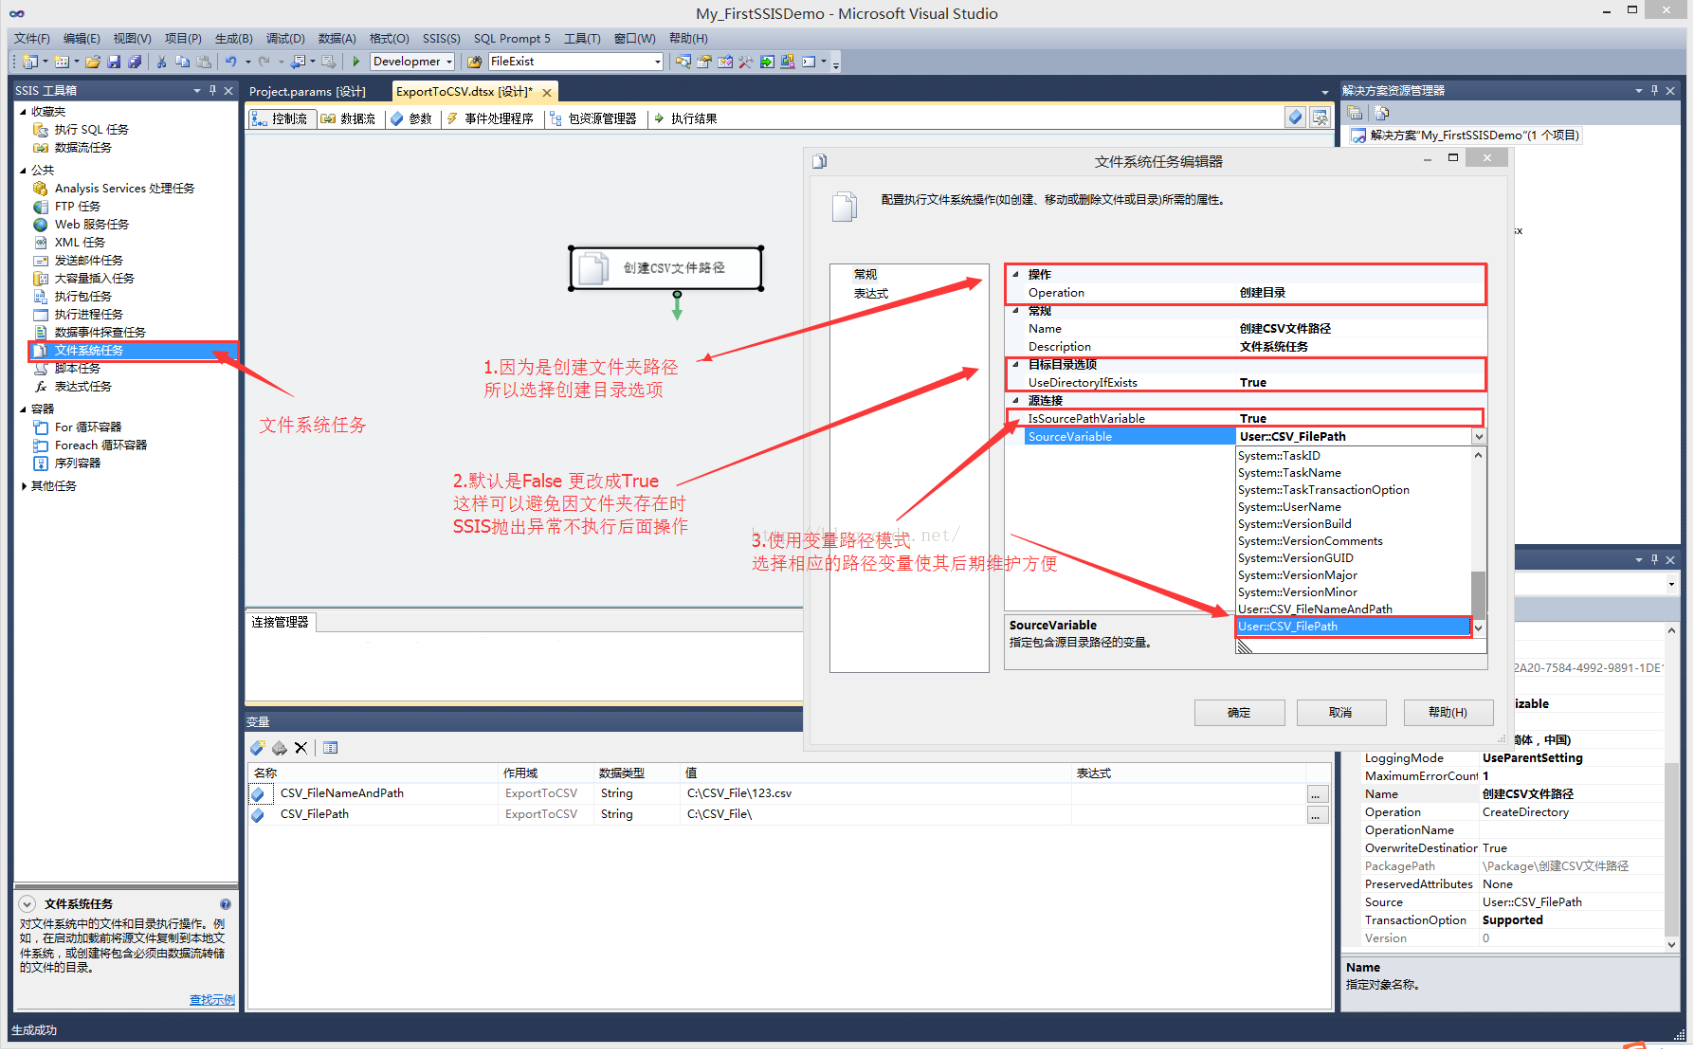Open the grid options icon in Variables panel
This screenshot has width=1693, height=1049.
(x=331, y=748)
